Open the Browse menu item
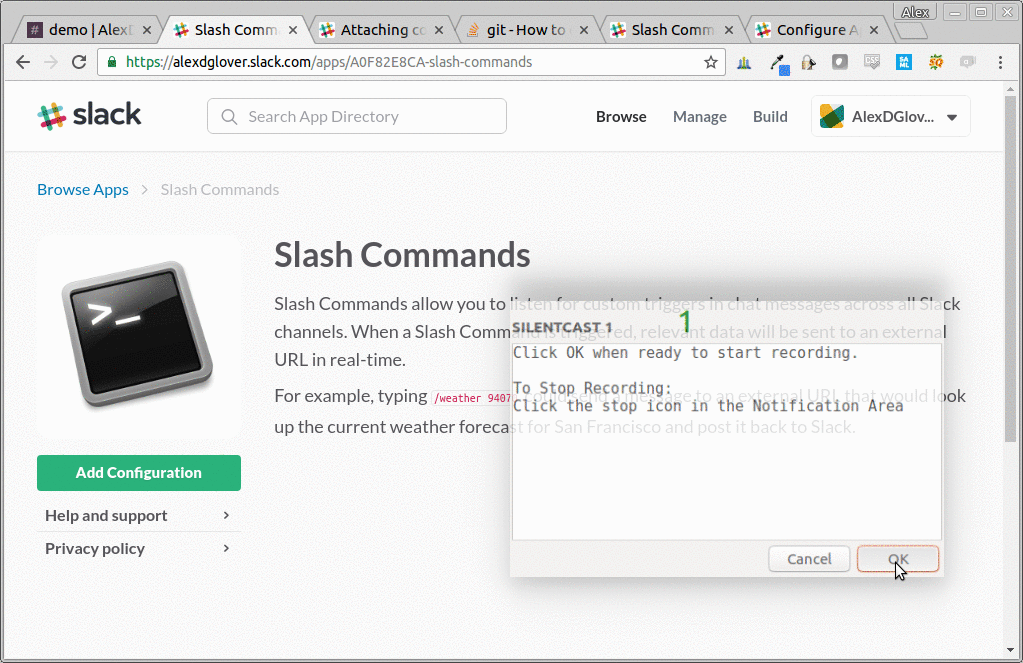 click(x=621, y=116)
